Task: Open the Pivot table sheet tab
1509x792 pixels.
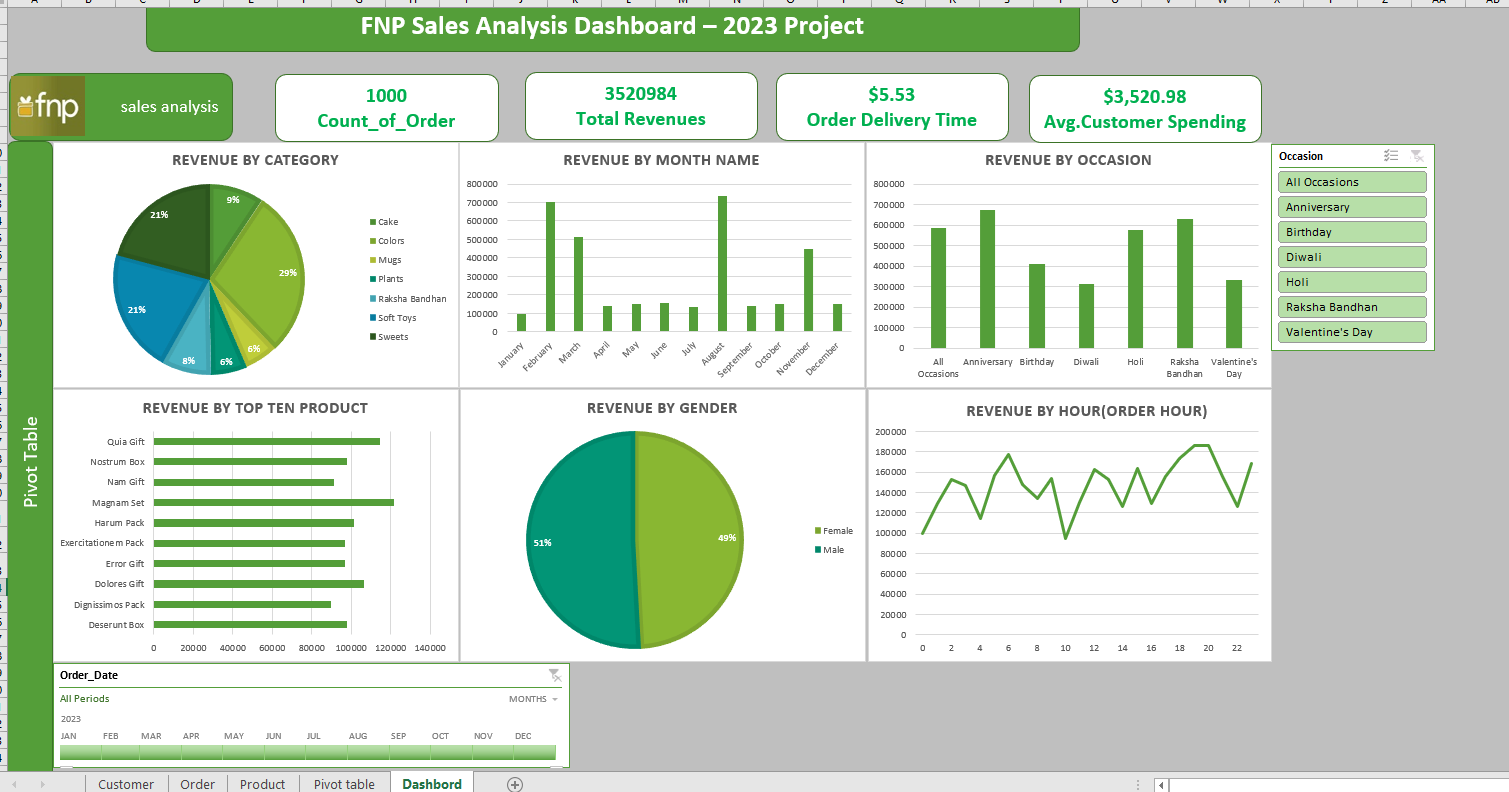Action: tap(344, 784)
